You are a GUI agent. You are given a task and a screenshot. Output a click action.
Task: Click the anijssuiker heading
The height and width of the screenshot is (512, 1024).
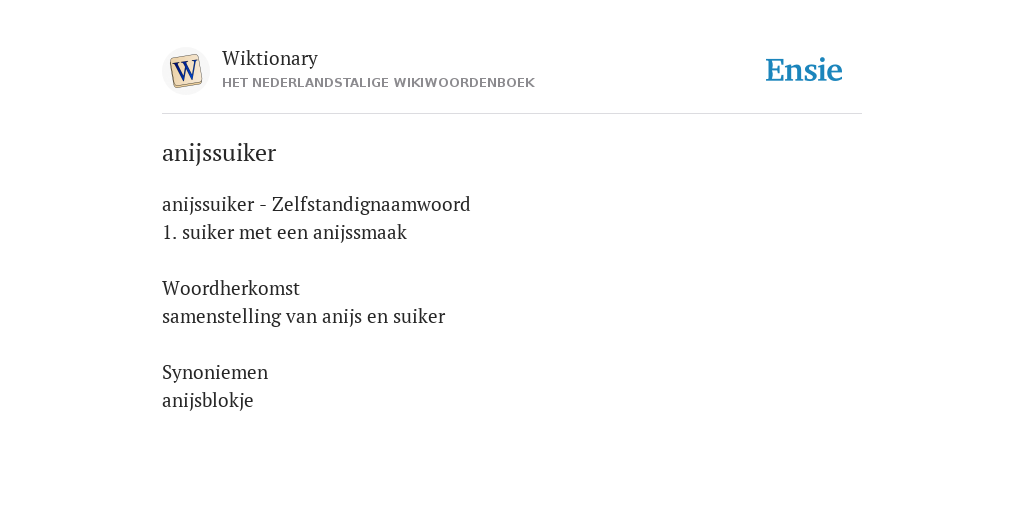tap(219, 153)
